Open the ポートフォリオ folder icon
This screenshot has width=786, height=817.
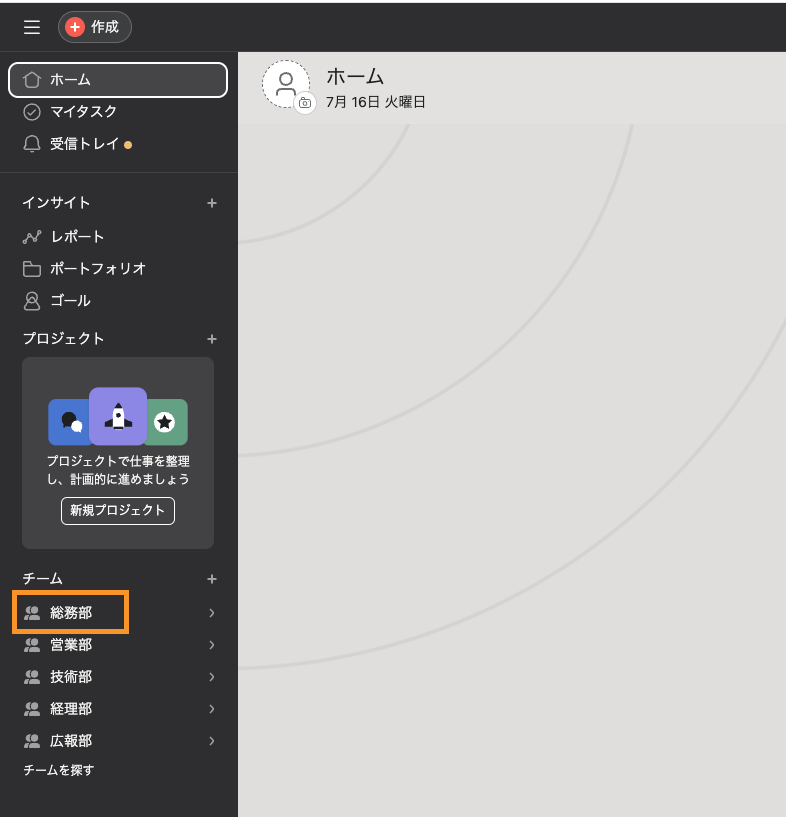[x=32, y=269]
